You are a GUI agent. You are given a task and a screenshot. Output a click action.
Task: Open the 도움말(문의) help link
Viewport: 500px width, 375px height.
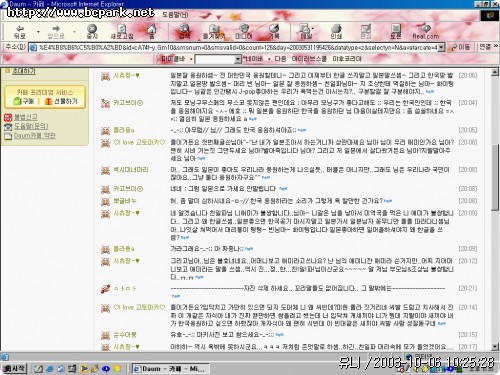pyautogui.click(x=31, y=126)
